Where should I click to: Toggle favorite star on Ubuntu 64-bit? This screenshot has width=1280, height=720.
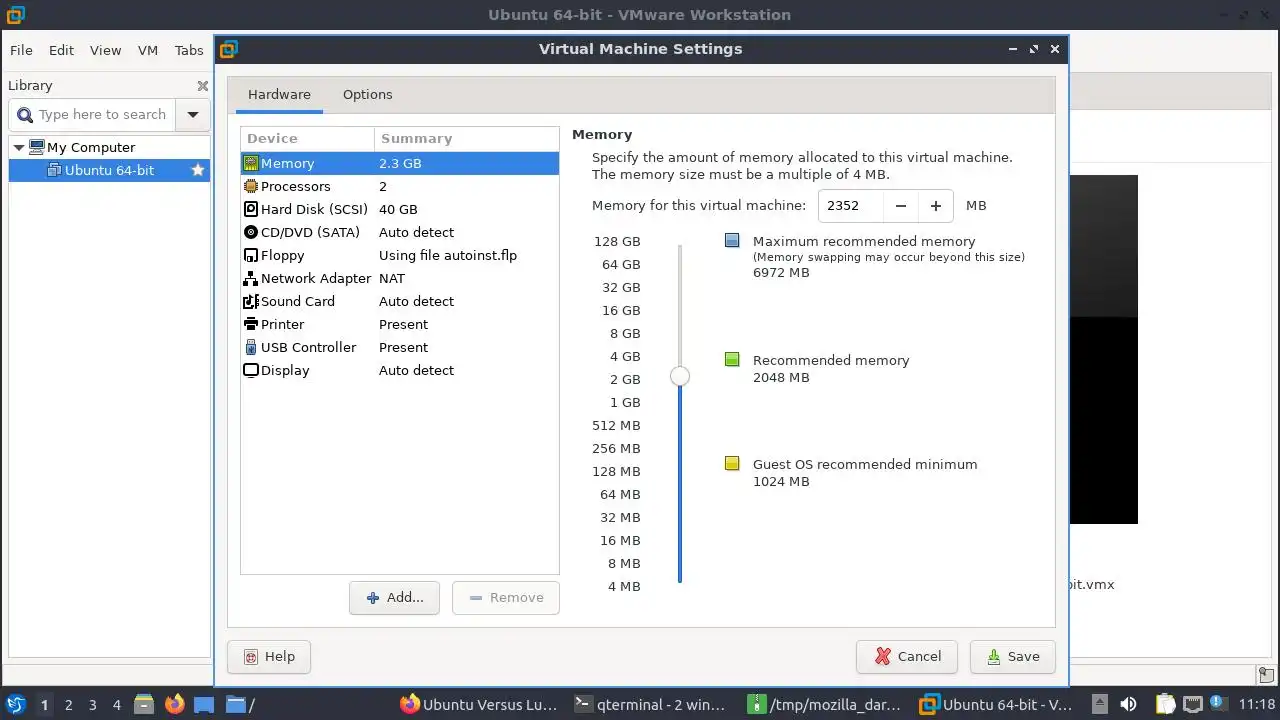(198, 170)
